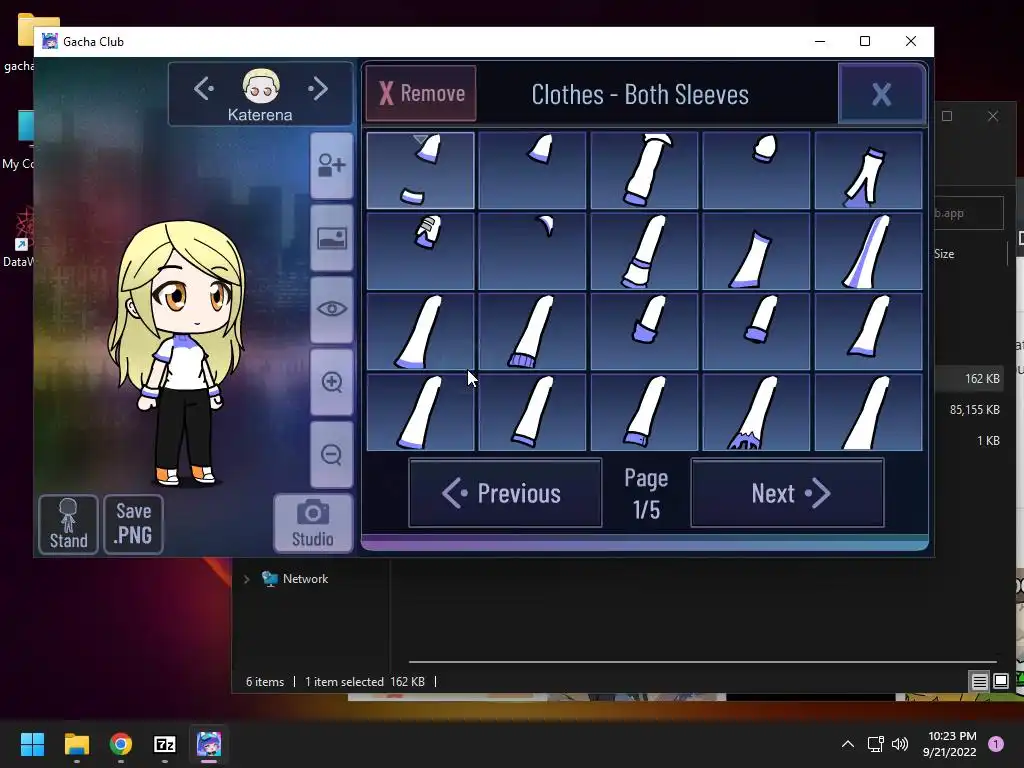Click the Katerena character face portrait
The width and height of the screenshot is (1024, 768).
261,86
